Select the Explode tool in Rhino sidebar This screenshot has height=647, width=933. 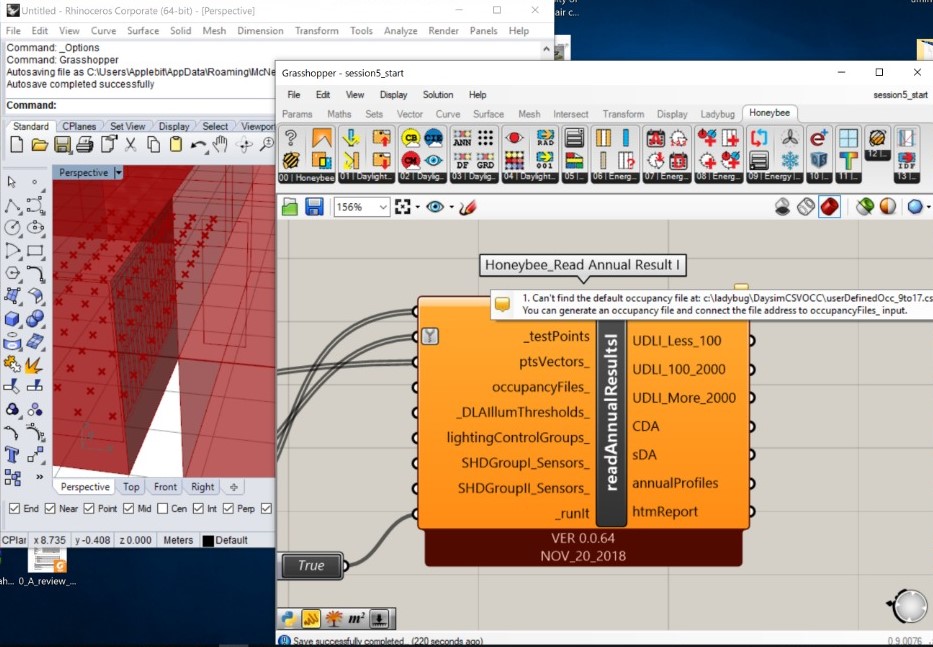[34, 364]
